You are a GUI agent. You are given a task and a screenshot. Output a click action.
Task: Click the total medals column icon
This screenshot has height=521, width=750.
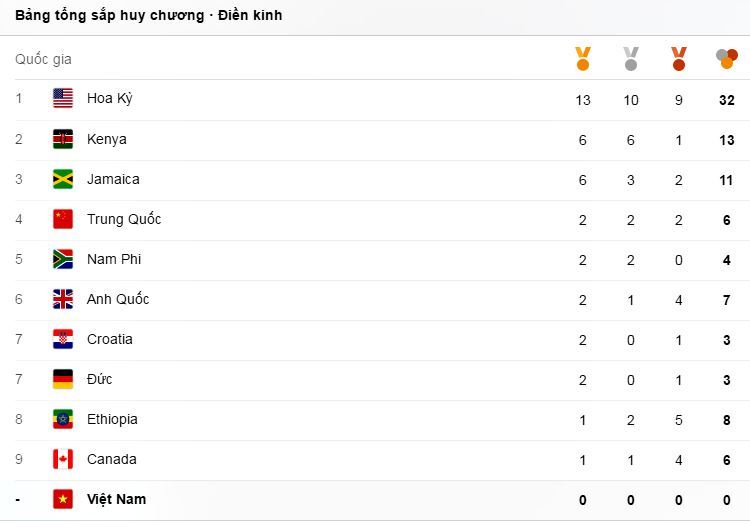click(x=727, y=59)
